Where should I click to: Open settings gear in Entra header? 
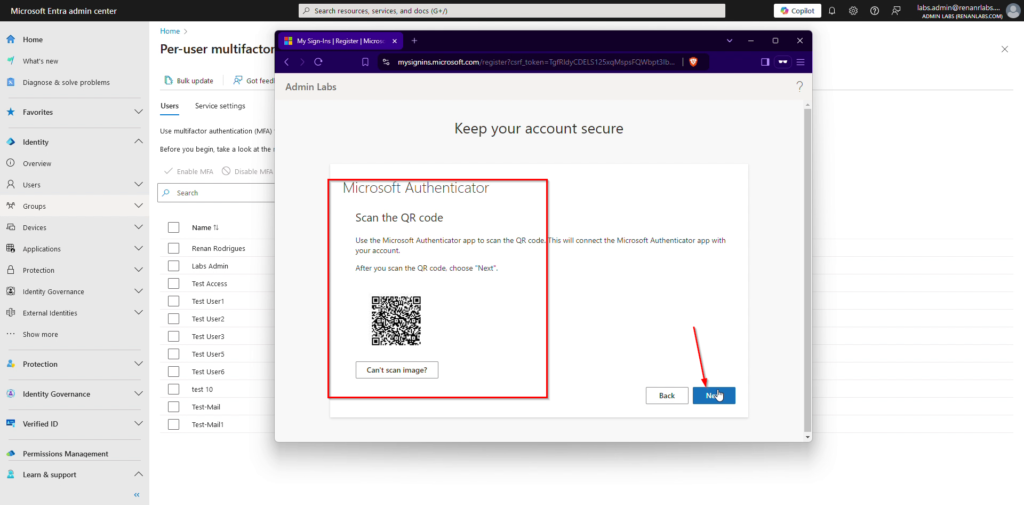(x=853, y=10)
